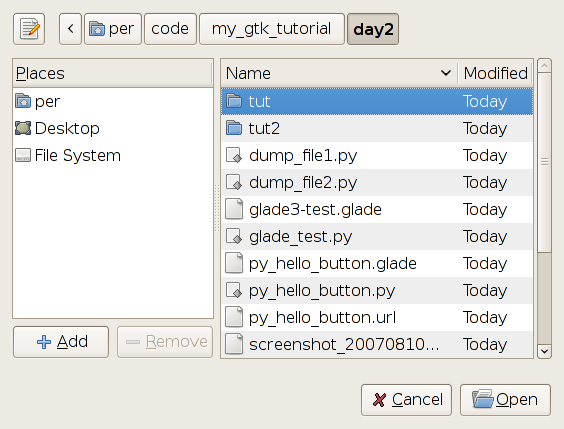Select the tut2 folder icon
Screen dimensions: 564x429
[x=234, y=128]
